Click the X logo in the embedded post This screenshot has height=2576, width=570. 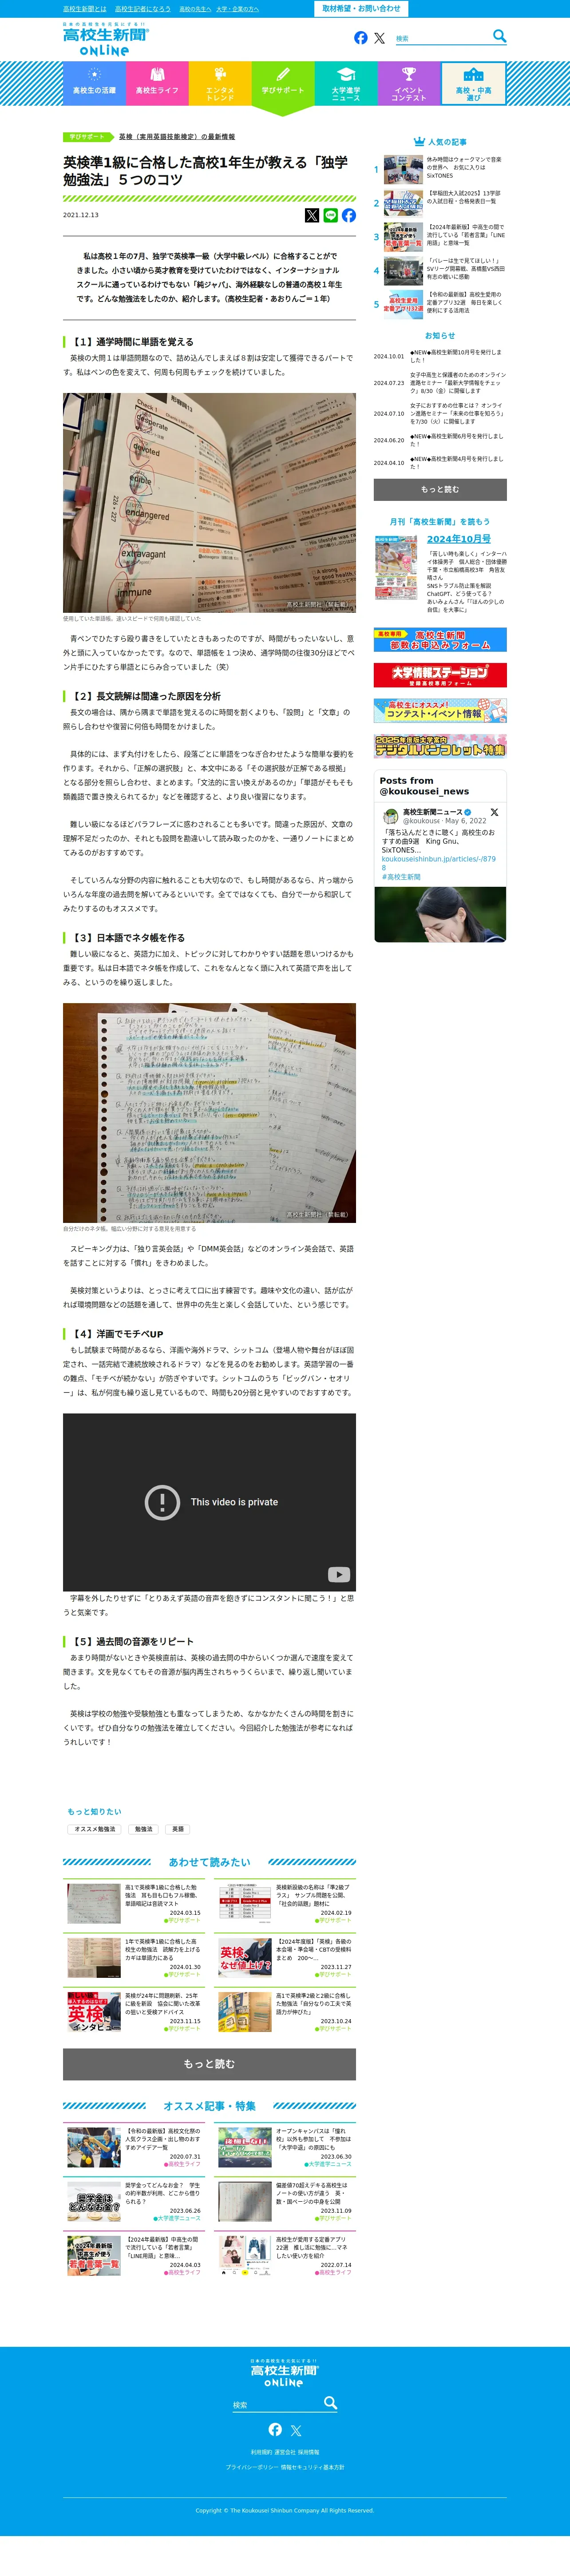pos(494,812)
